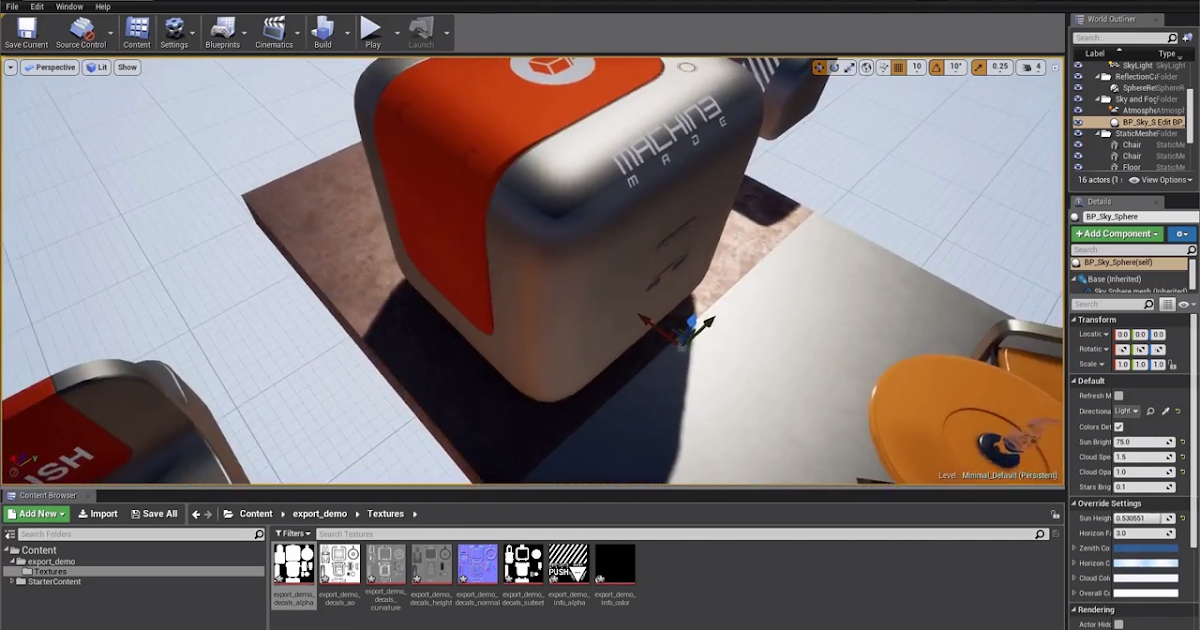Toggle the Refresh Material checkbox
This screenshot has width=1200, height=630.
[x=1119, y=396]
